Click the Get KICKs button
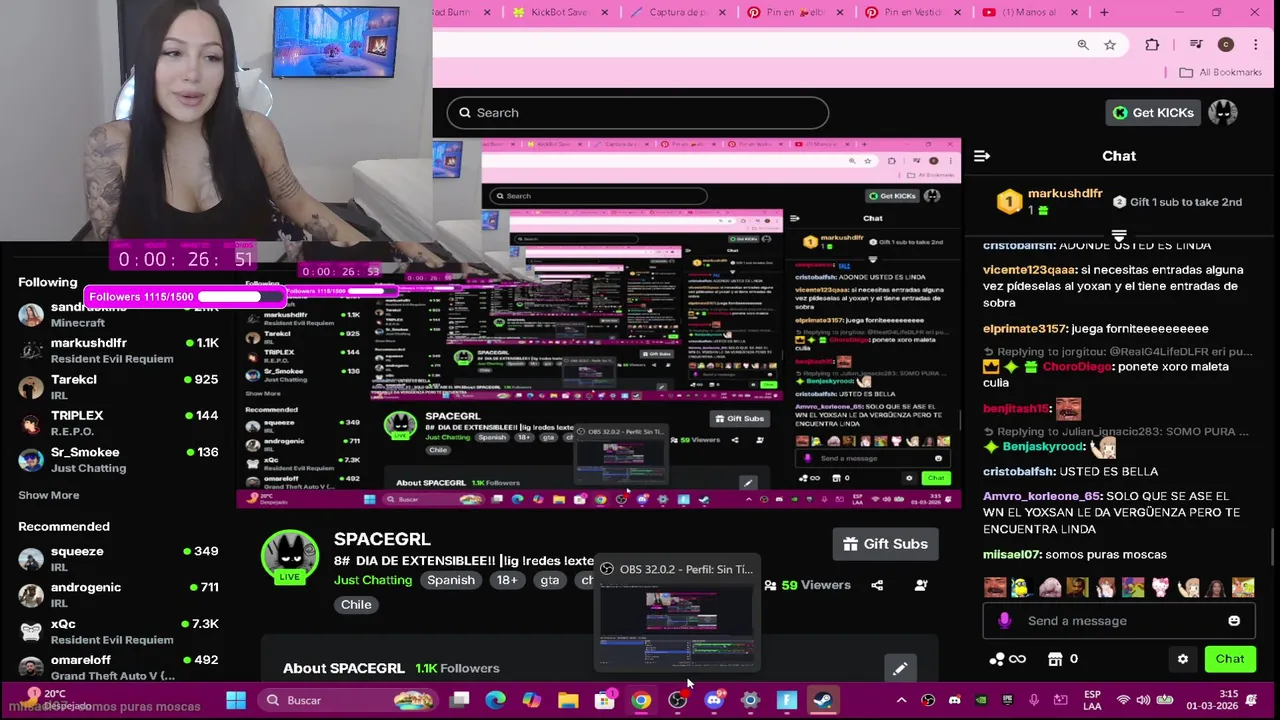 [x=1152, y=113]
